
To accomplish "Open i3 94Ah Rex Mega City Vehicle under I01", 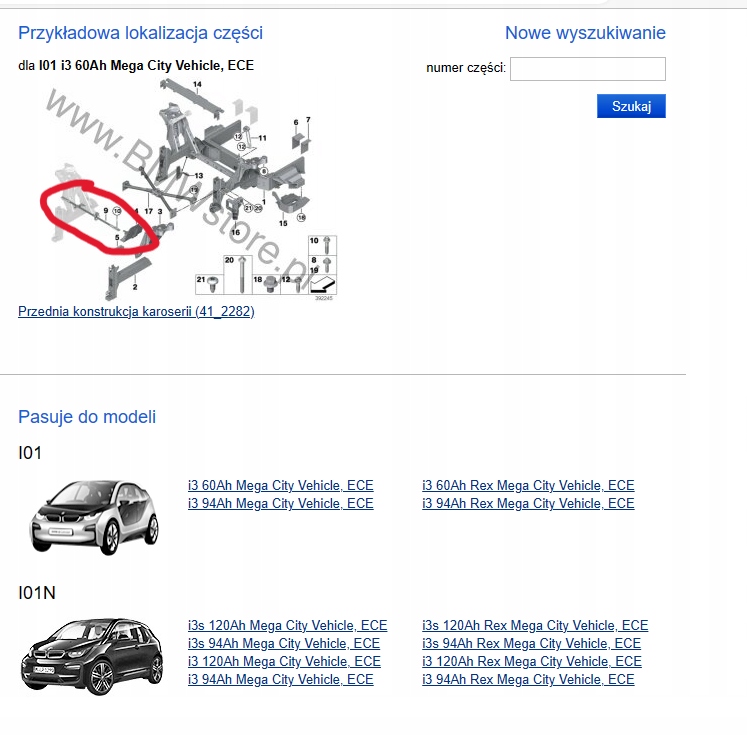I will pos(528,503).
